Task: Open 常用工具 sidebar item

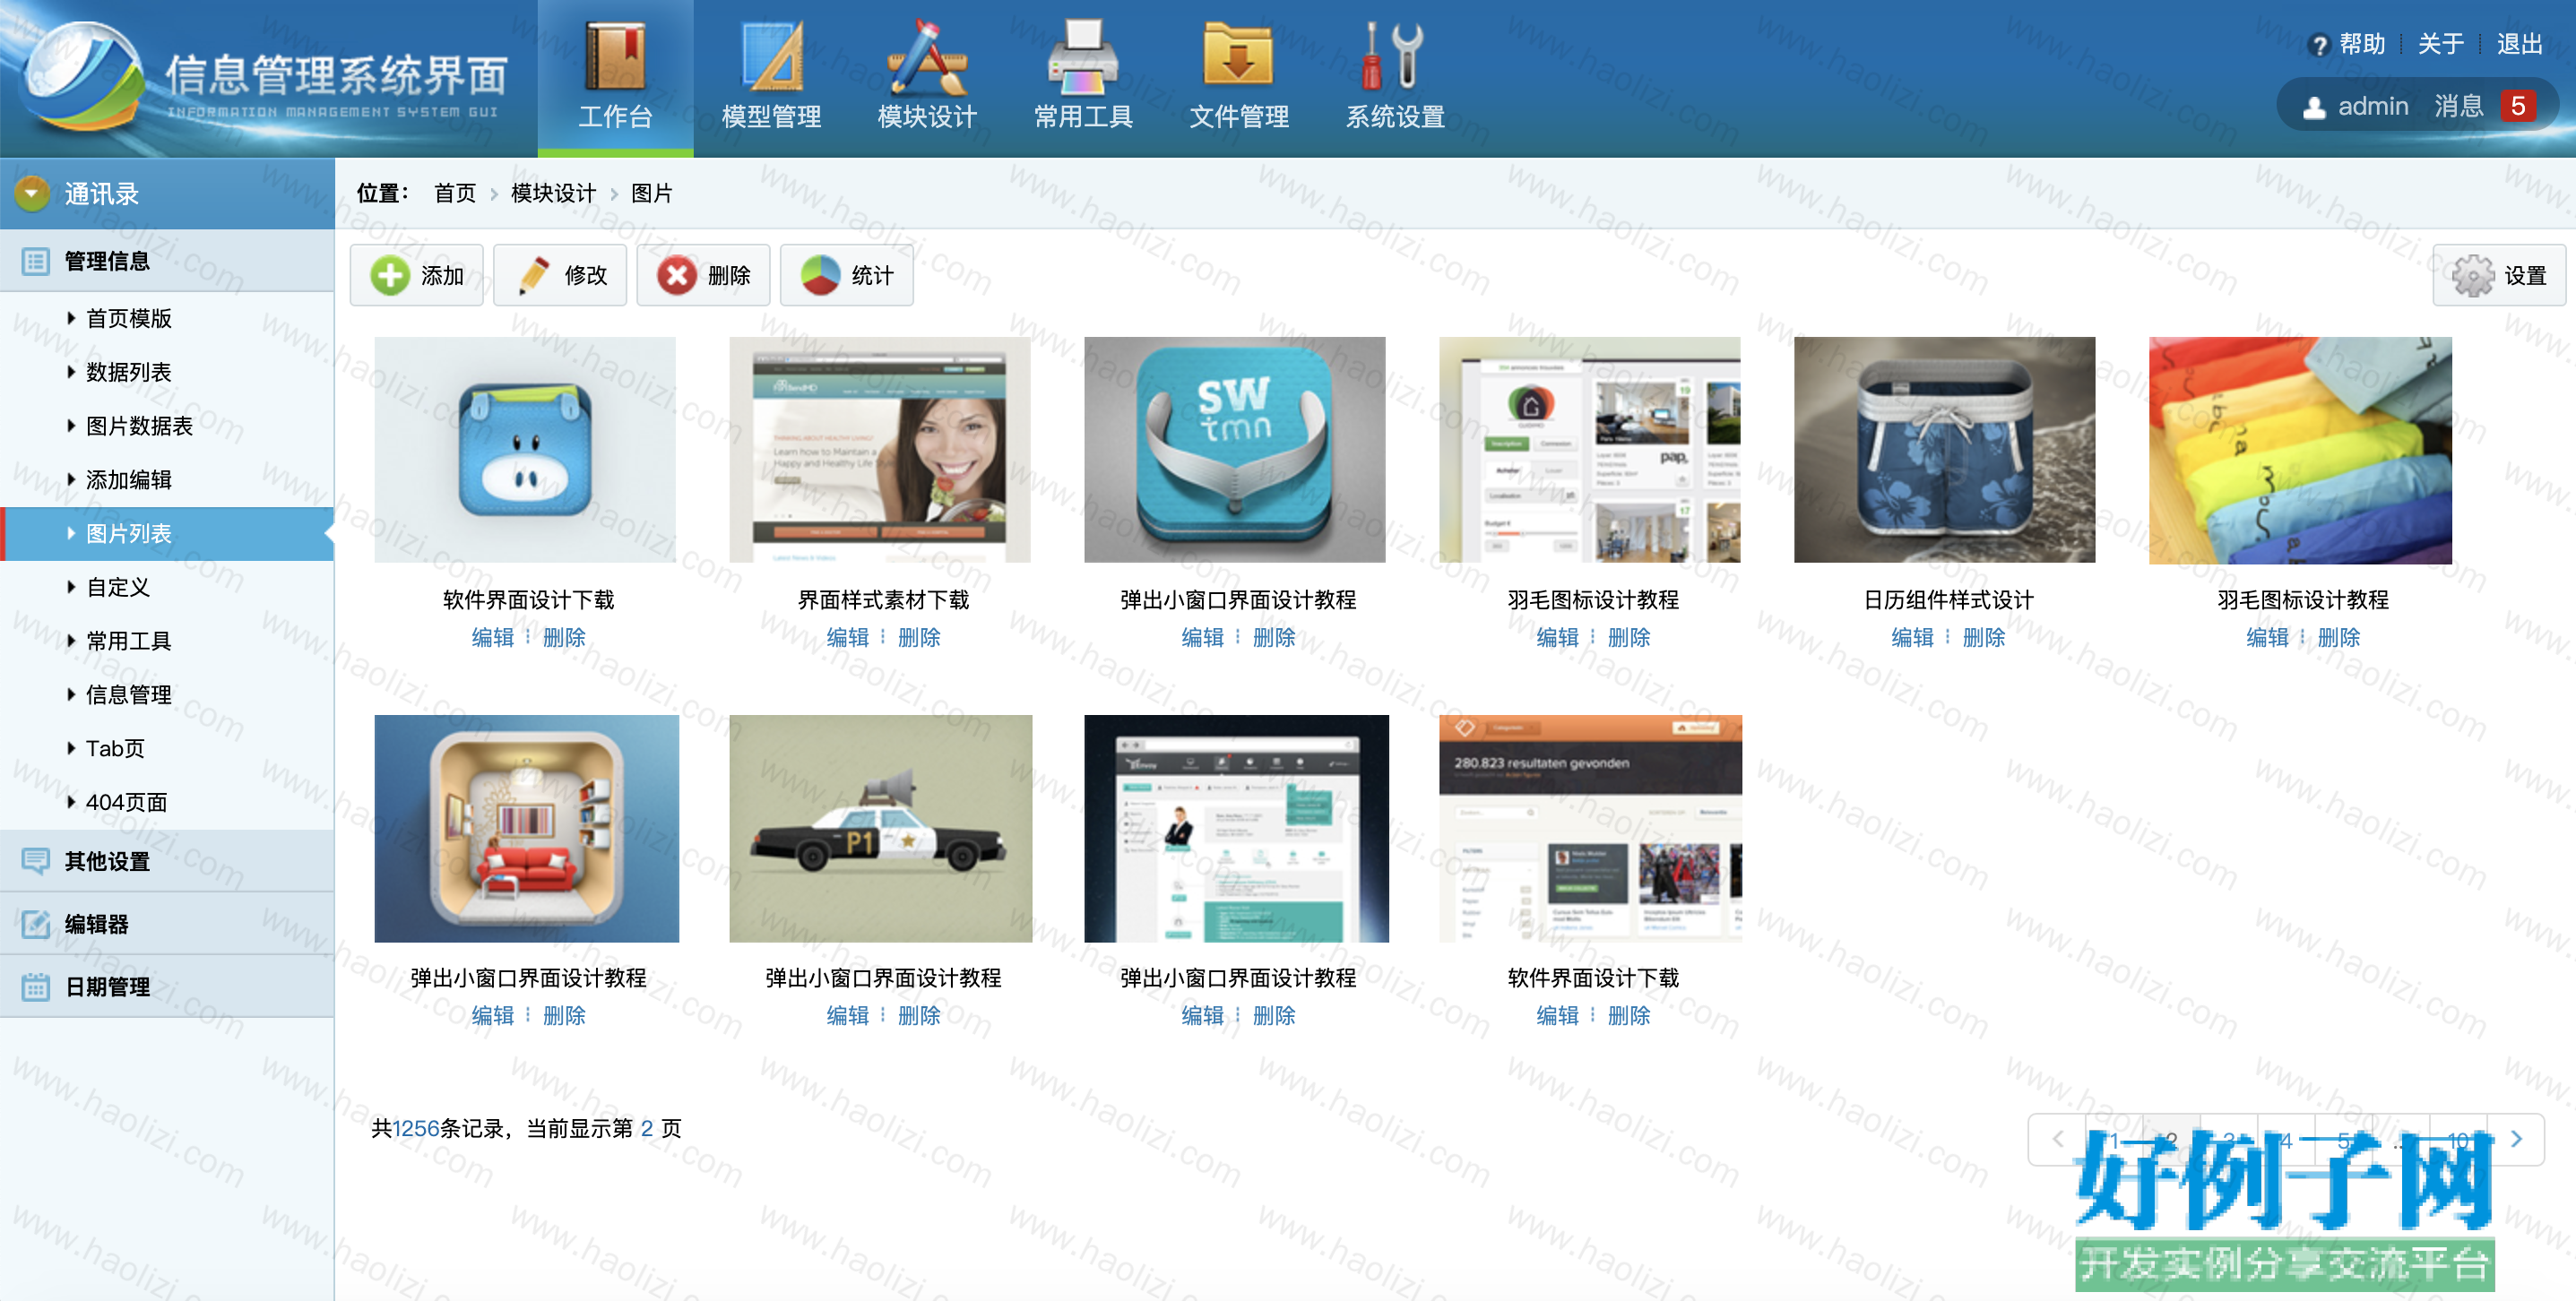Action: point(129,641)
